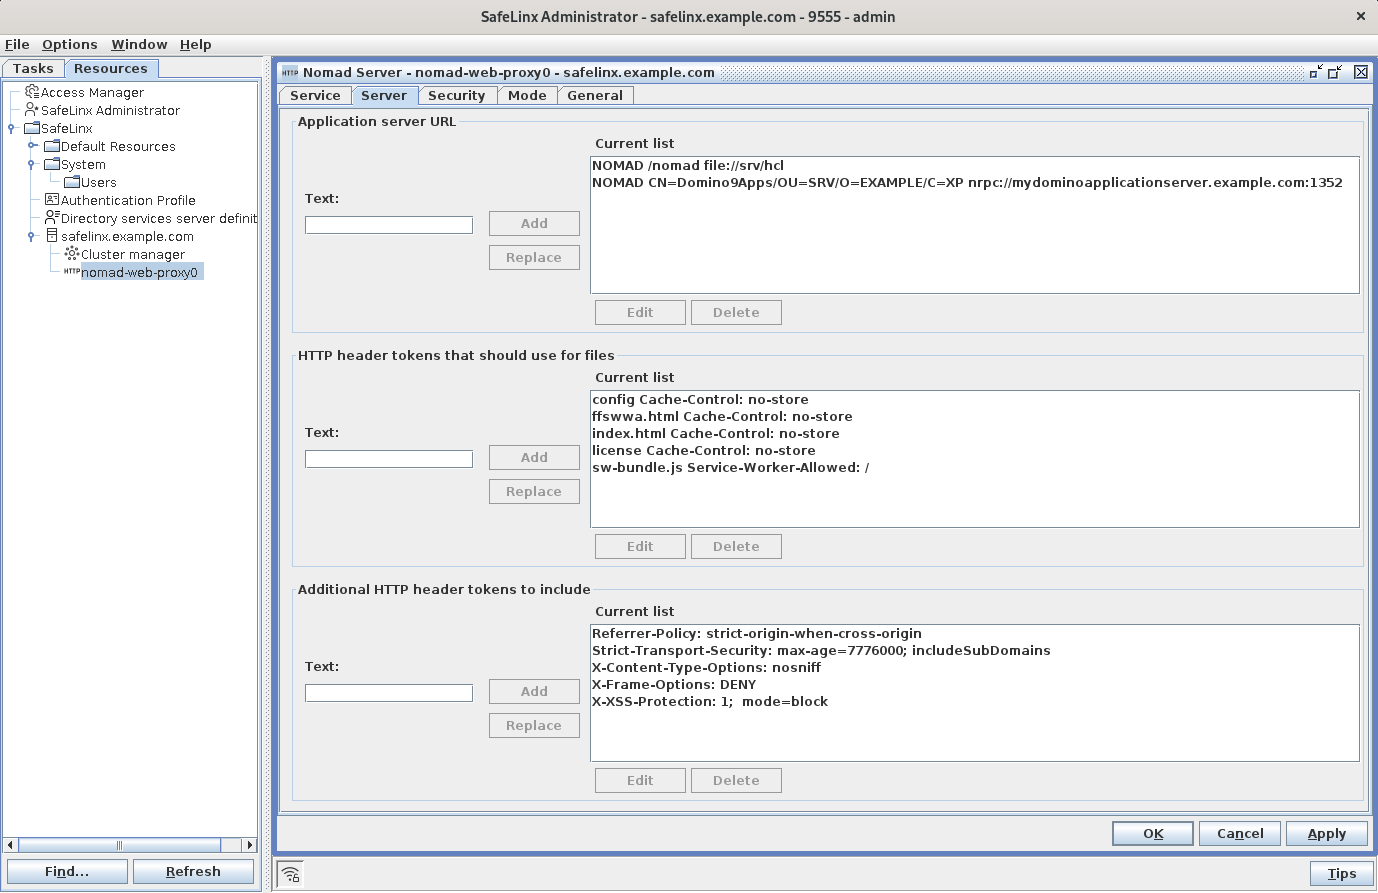Click the HTTP icon beside nomad-web-proxy0

pos(72,271)
